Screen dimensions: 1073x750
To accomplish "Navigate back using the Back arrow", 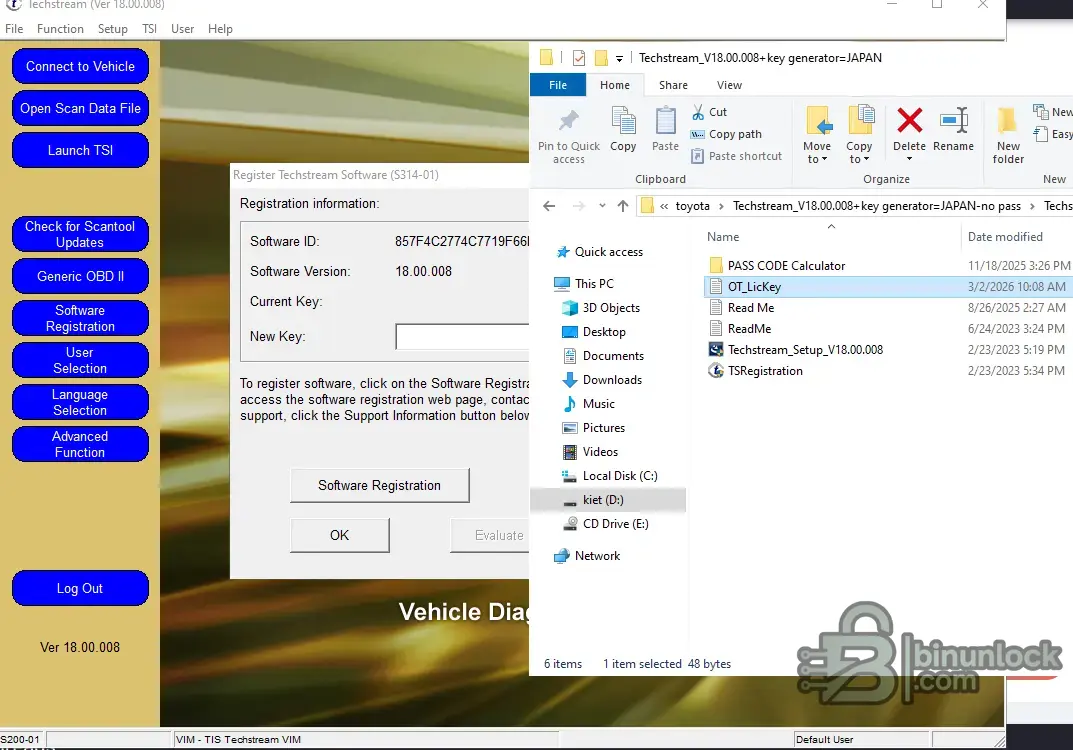I will pos(548,206).
